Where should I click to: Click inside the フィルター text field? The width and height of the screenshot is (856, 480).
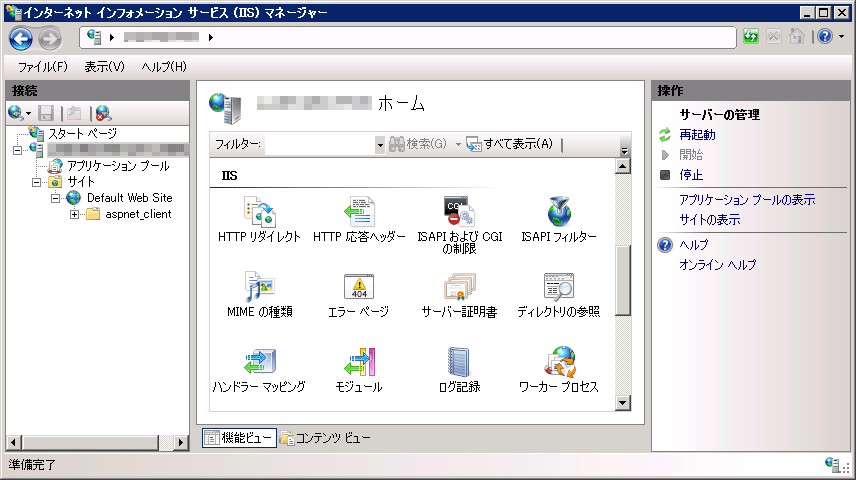coord(320,145)
